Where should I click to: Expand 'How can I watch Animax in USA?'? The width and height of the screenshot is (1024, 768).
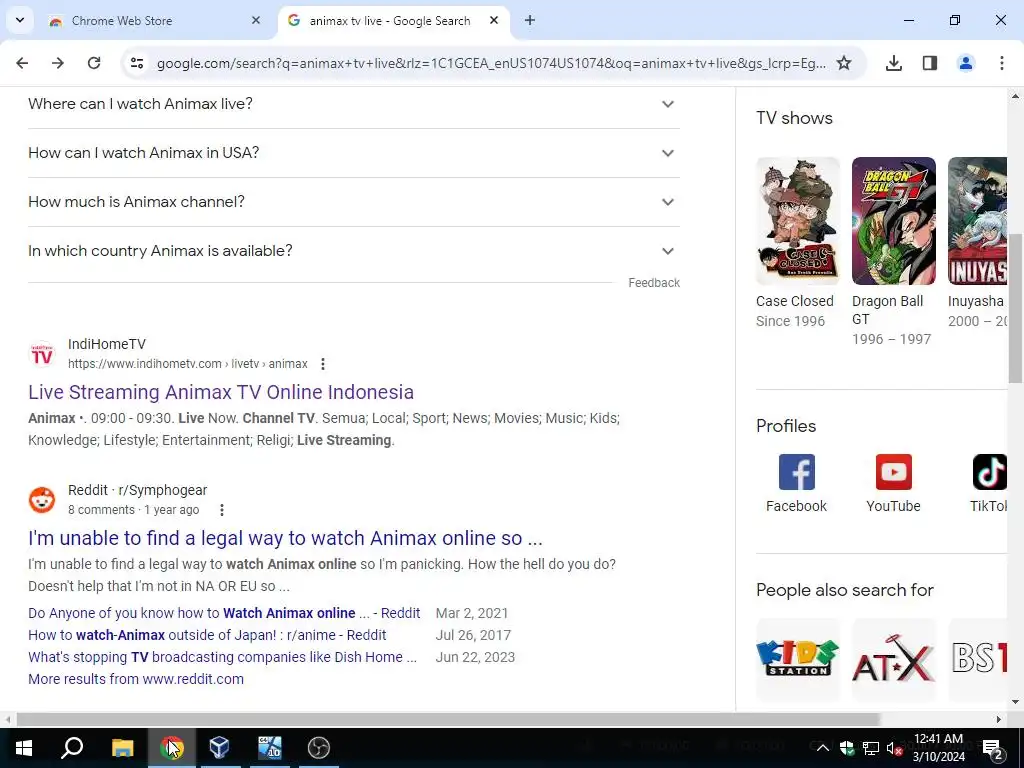click(x=354, y=153)
